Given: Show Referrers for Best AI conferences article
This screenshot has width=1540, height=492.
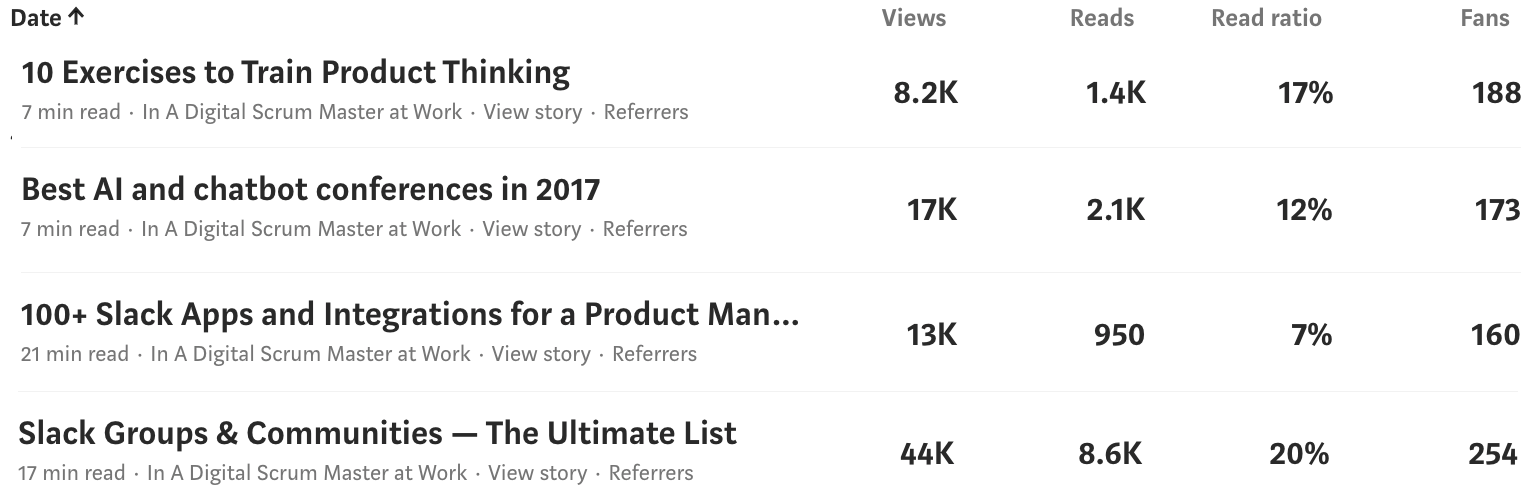Looking at the screenshot, I should click(645, 229).
